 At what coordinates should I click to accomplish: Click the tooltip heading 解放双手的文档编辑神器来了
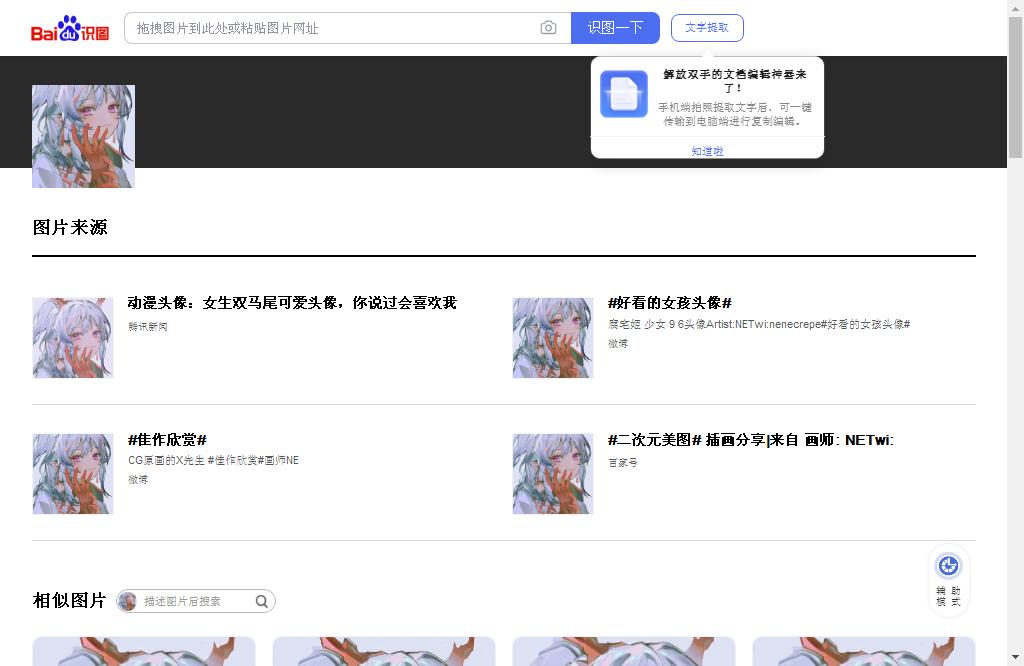pos(735,81)
